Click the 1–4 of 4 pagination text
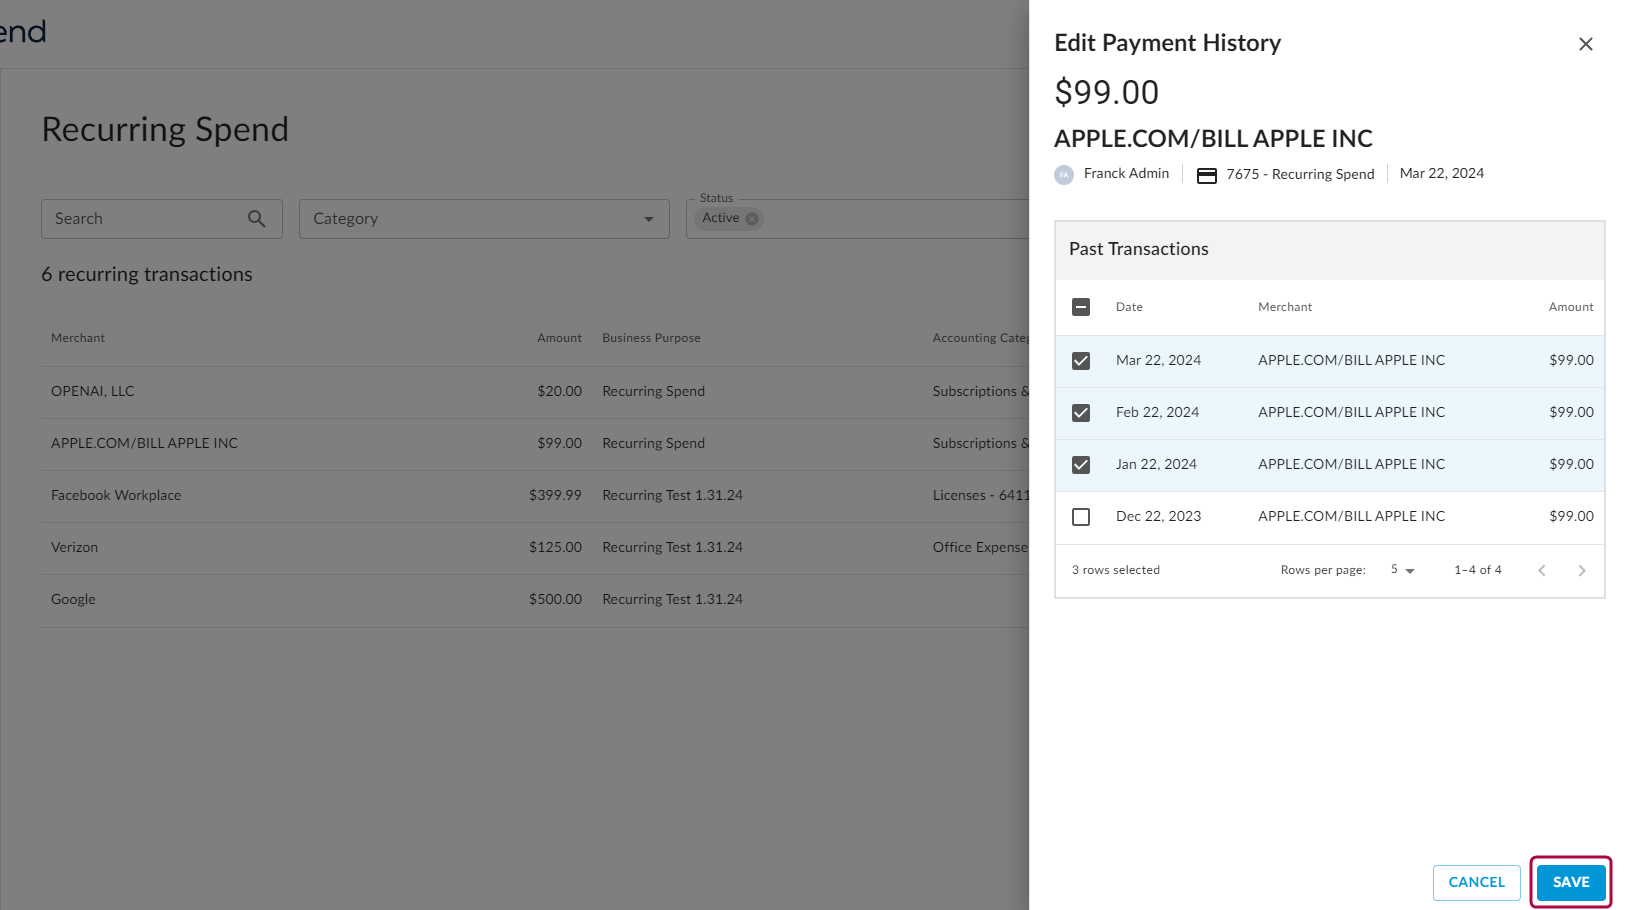This screenshot has width=1629, height=910. [x=1478, y=570]
